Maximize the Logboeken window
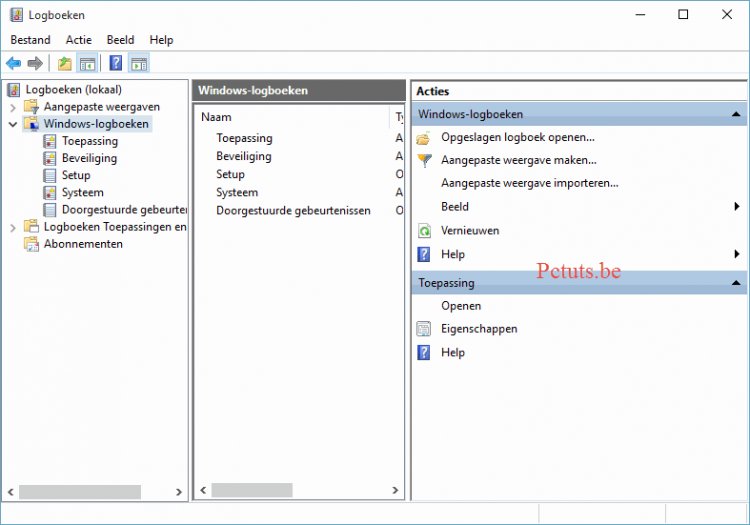This screenshot has height=525, width=750. (x=684, y=14)
